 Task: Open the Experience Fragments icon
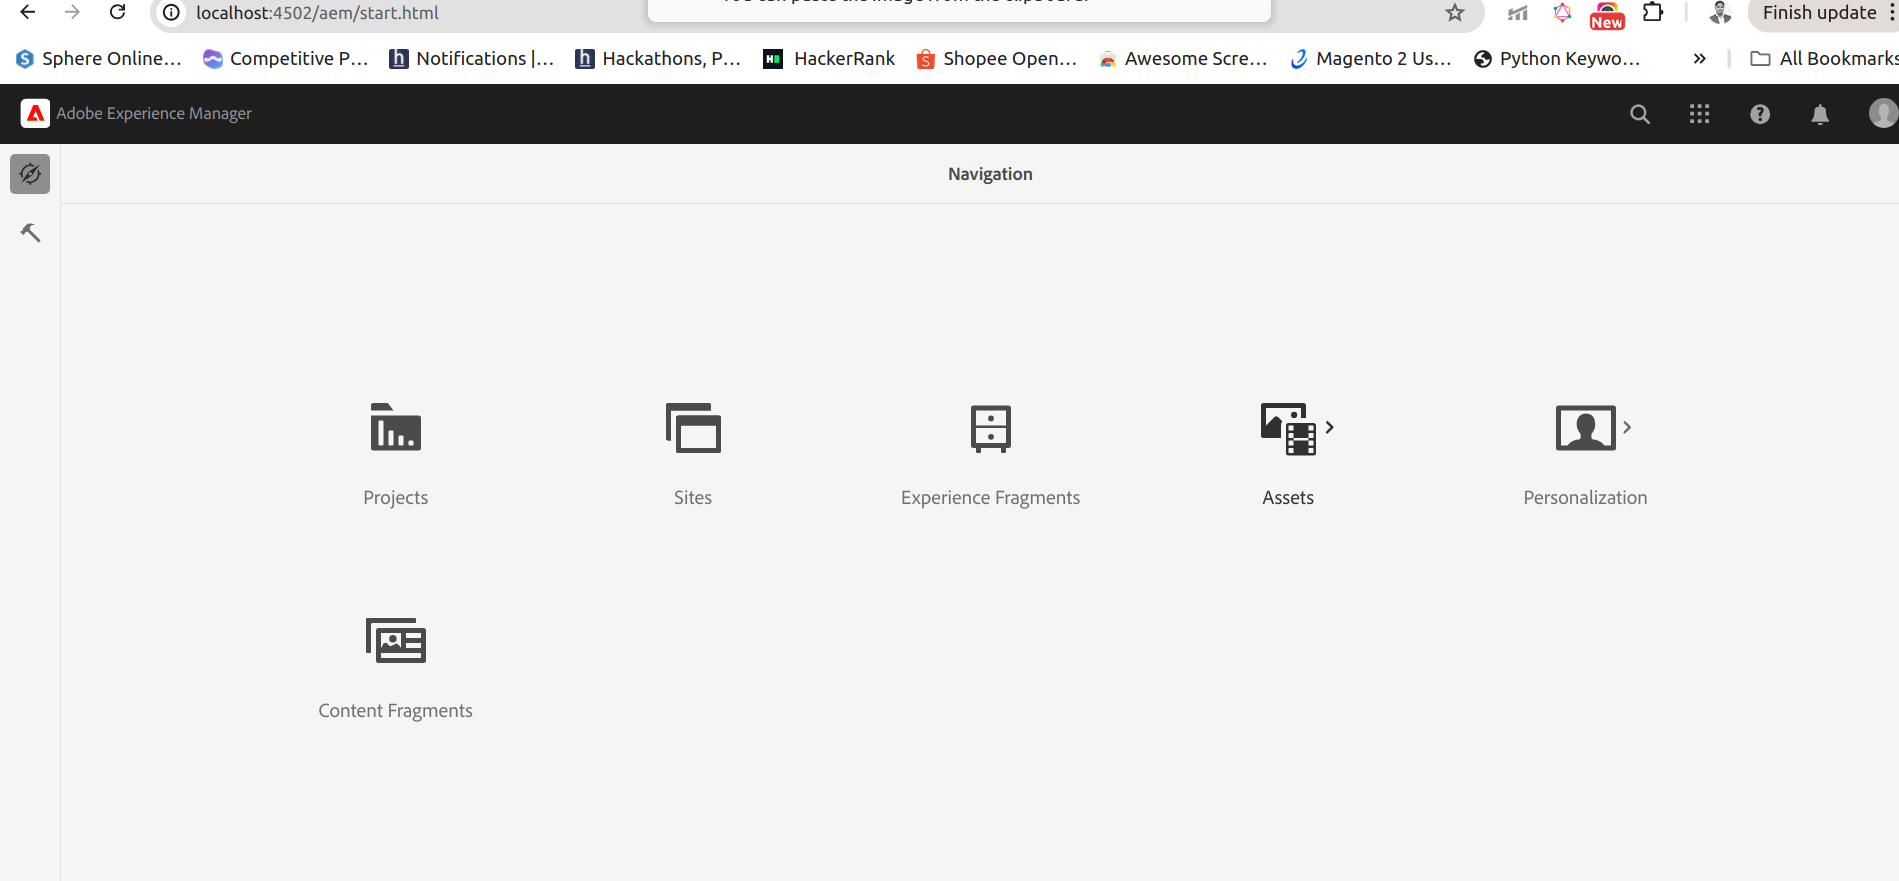coord(990,428)
